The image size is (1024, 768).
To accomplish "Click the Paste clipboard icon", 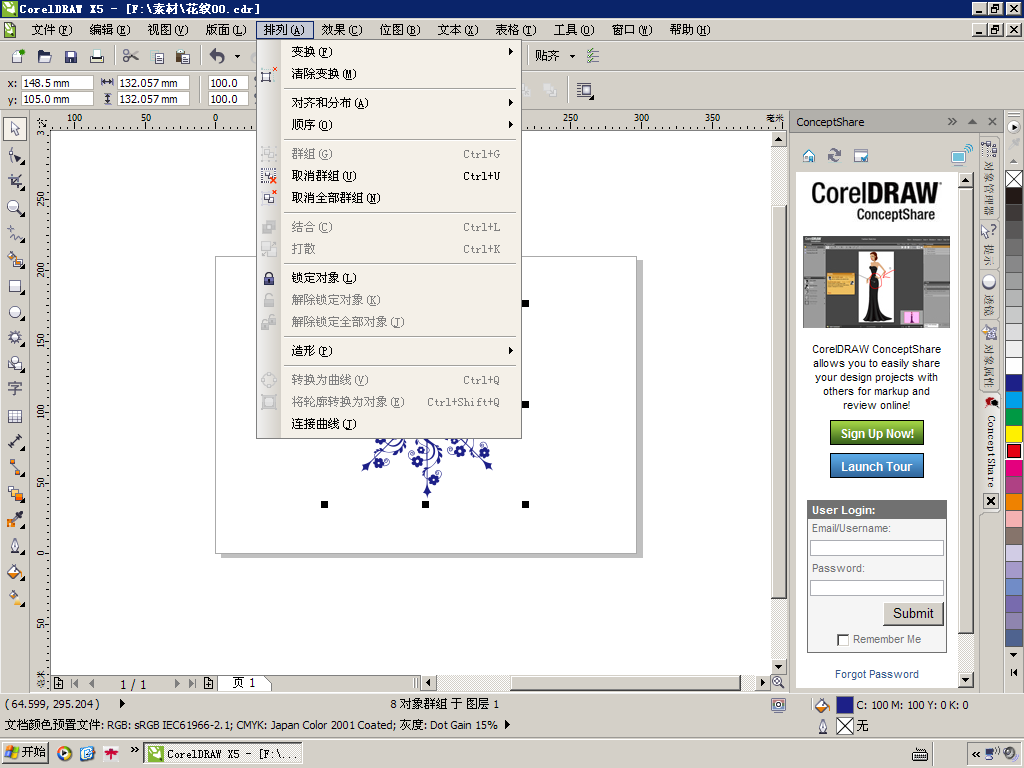I will coord(184,56).
